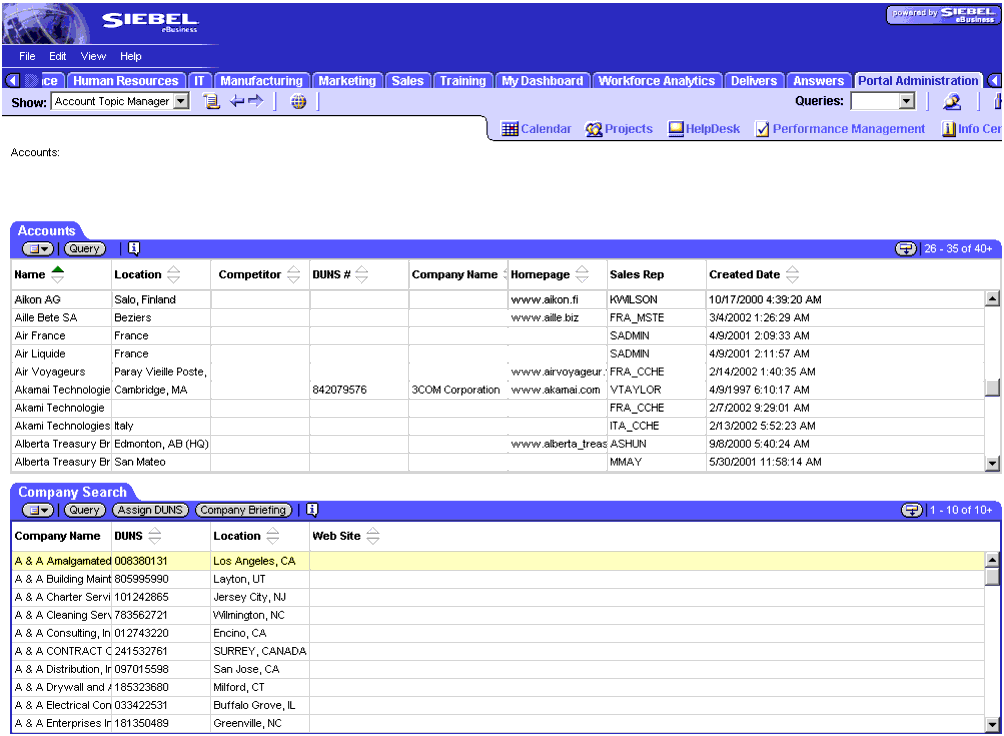This screenshot has height=736, width=1004.
Task: Click Company Briefing button
Action: tap(243, 510)
